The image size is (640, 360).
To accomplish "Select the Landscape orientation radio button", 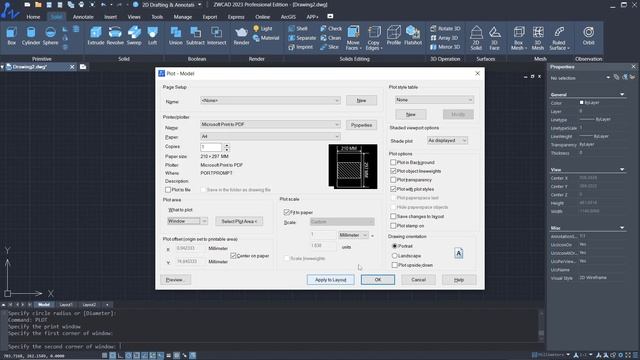I will [x=394, y=256].
